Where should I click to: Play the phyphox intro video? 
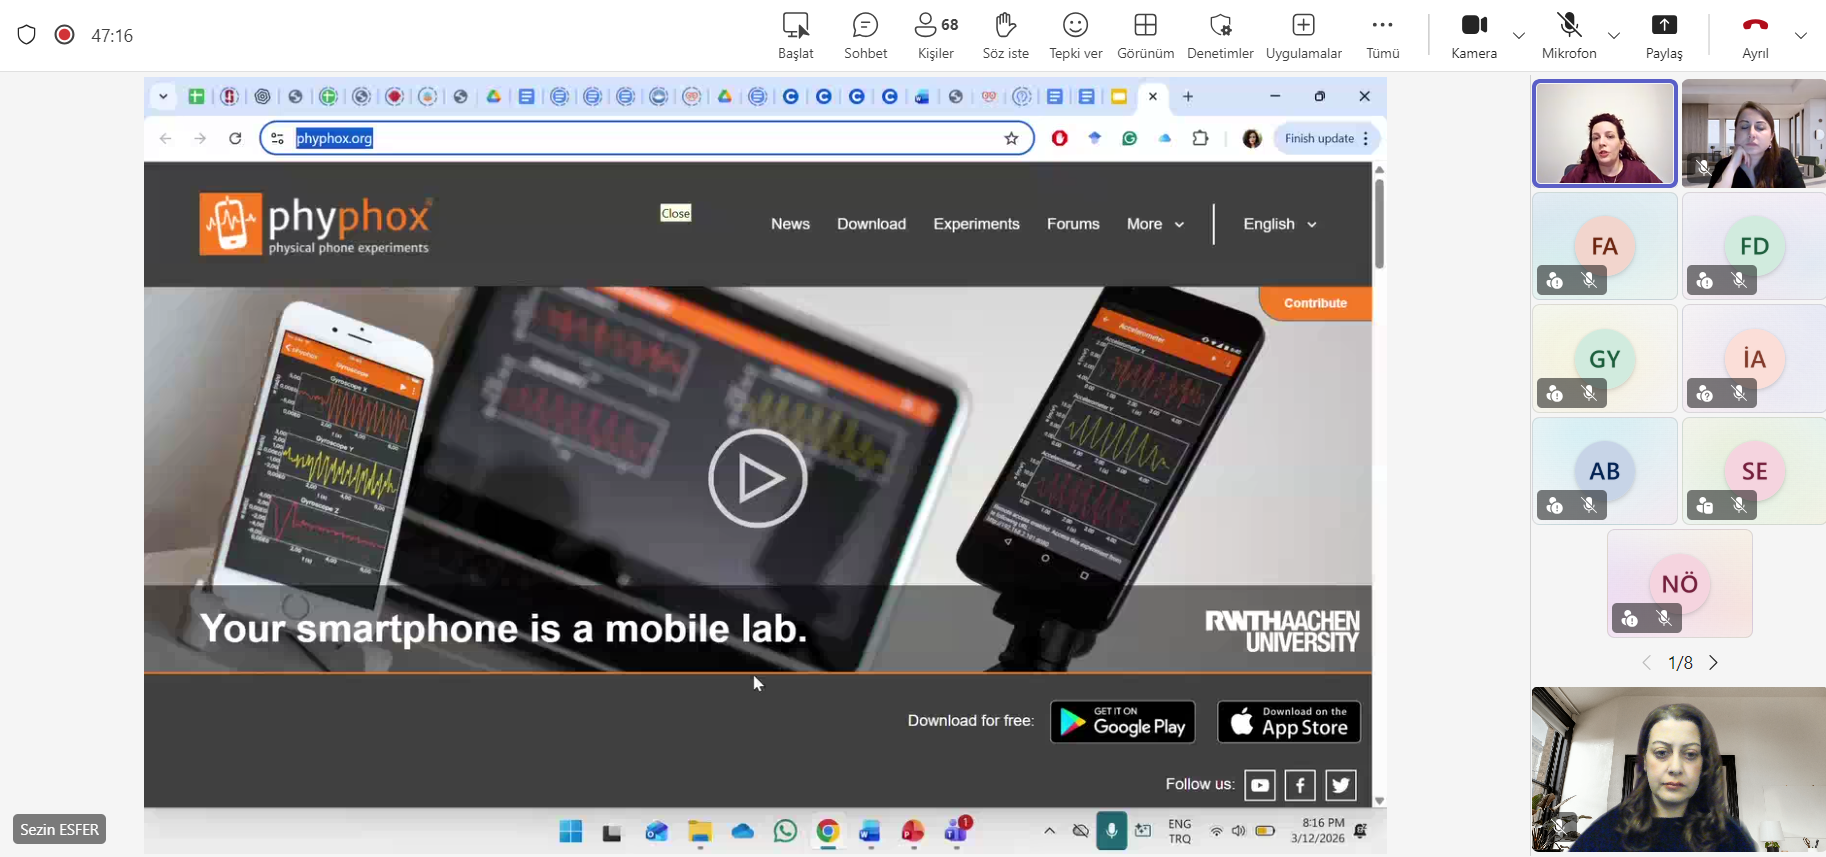[x=757, y=479]
